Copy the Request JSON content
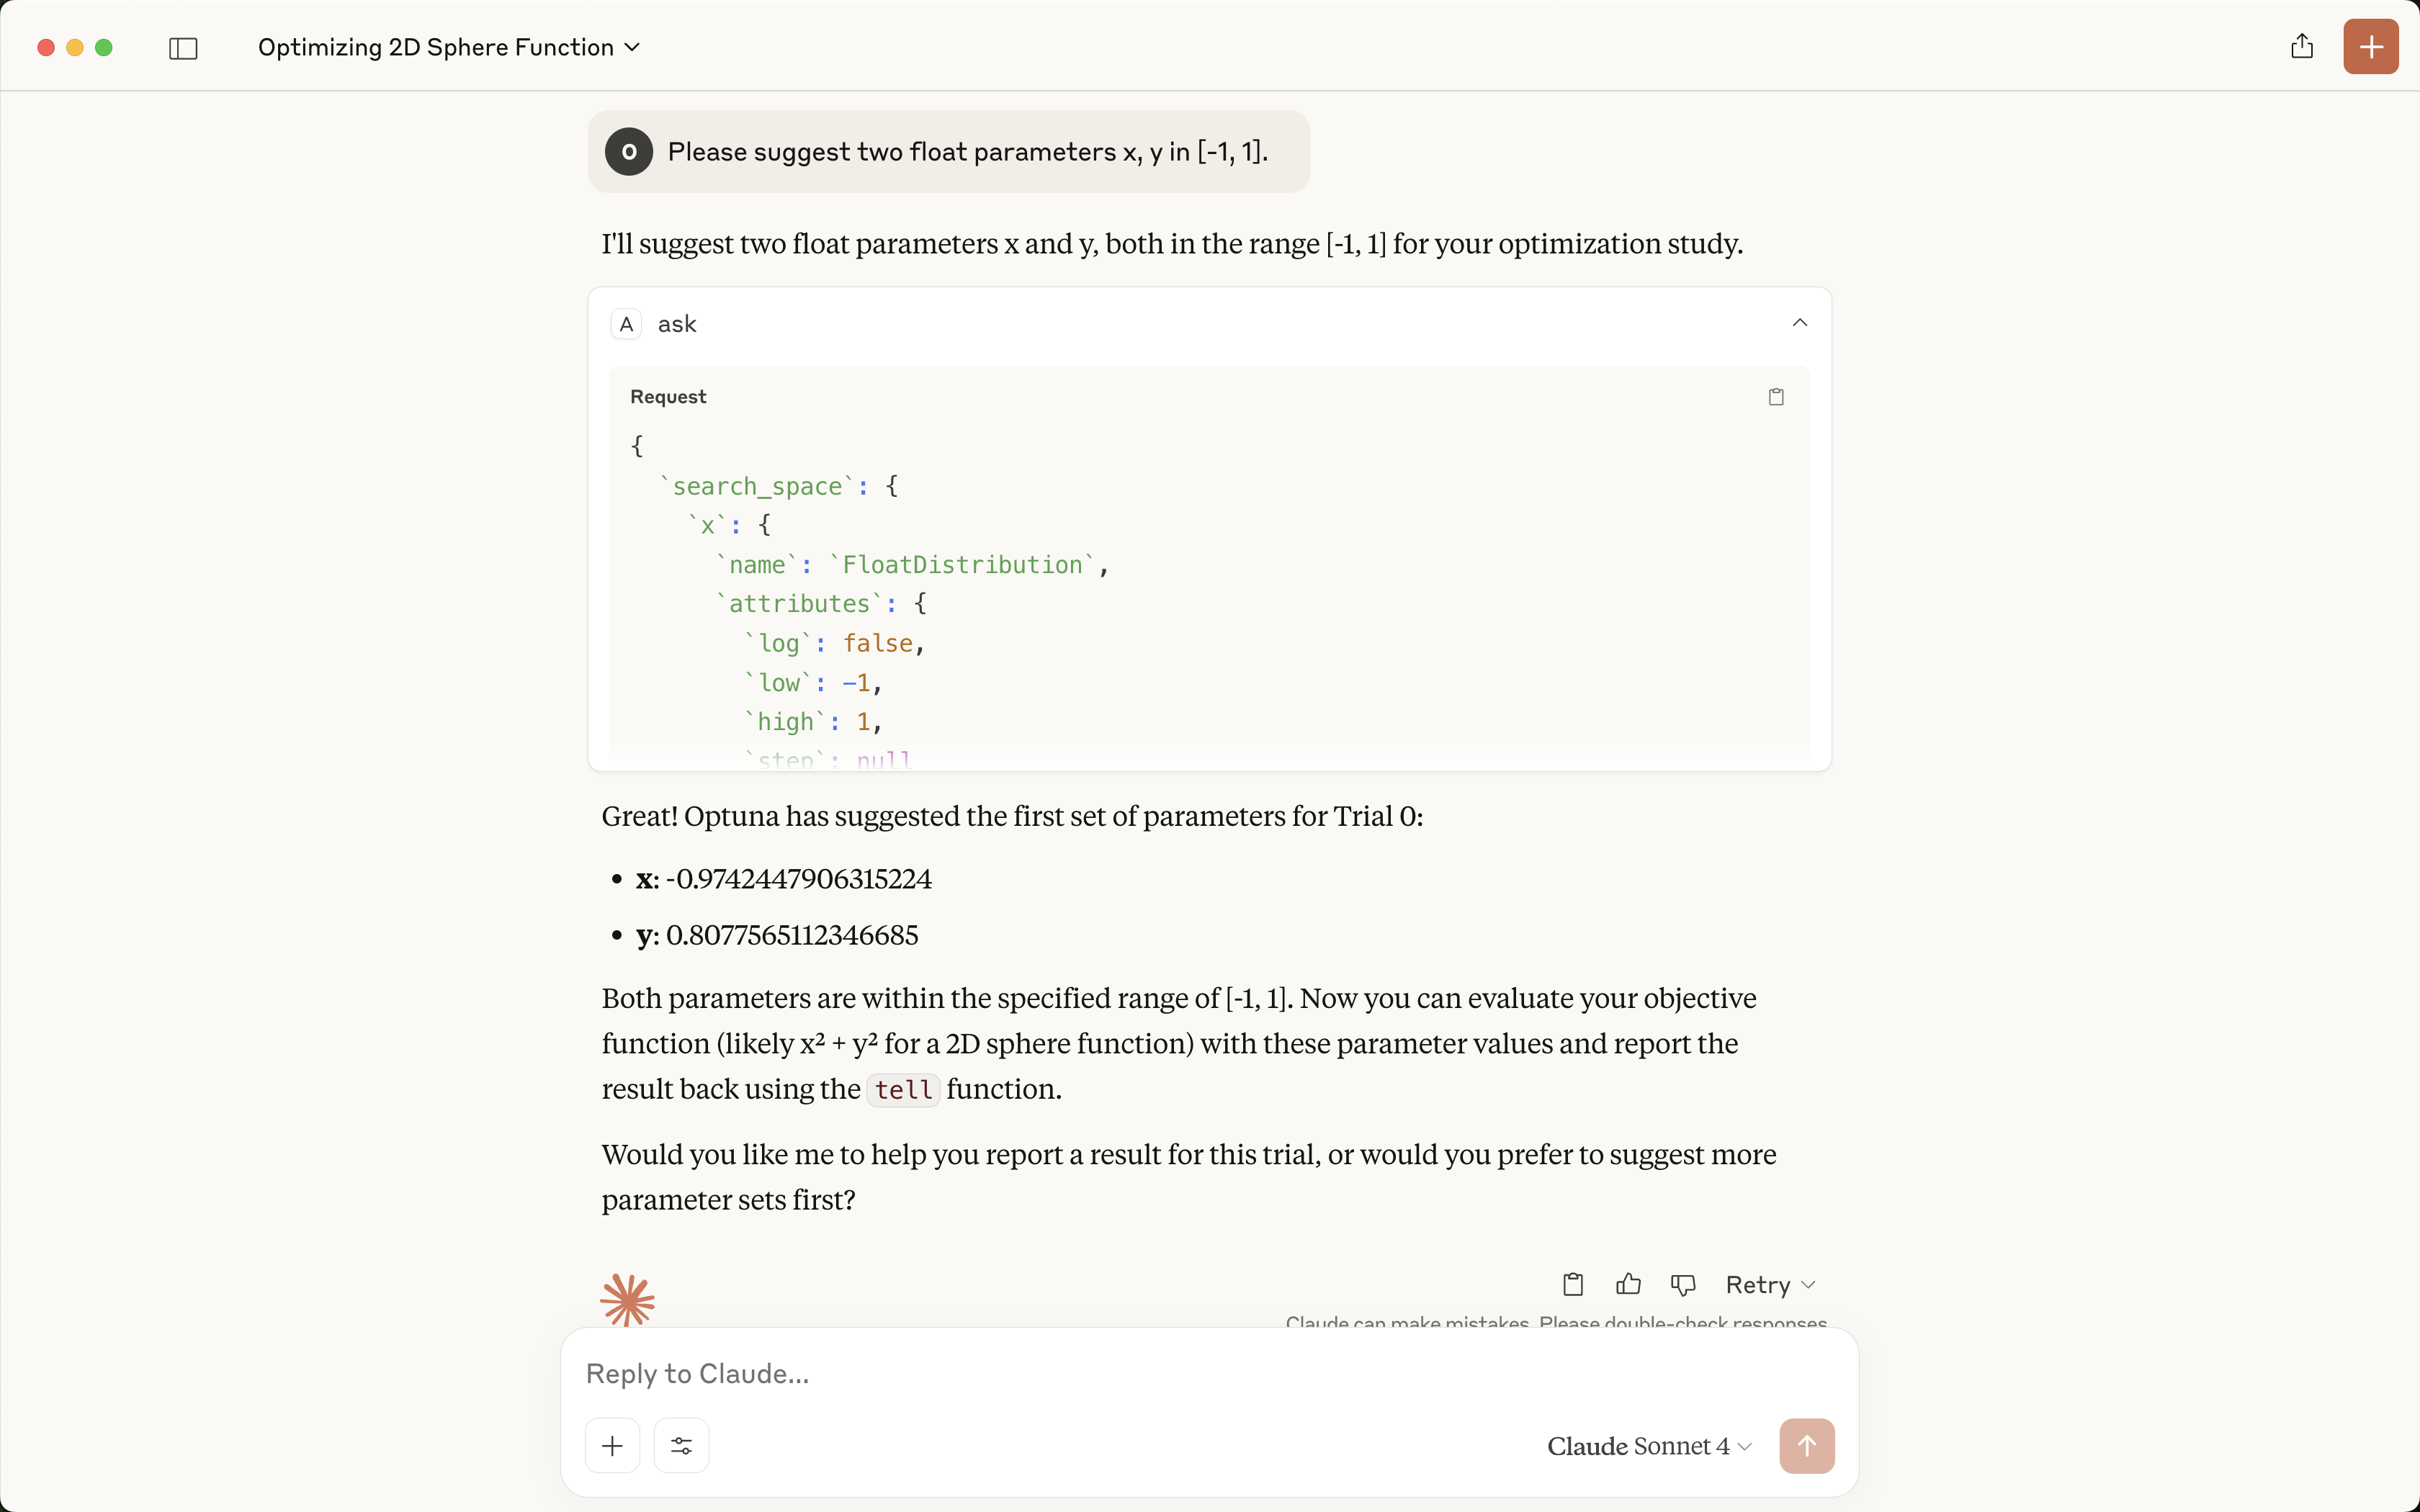Viewport: 2420px width, 1512px height. tap(1776, 397)
